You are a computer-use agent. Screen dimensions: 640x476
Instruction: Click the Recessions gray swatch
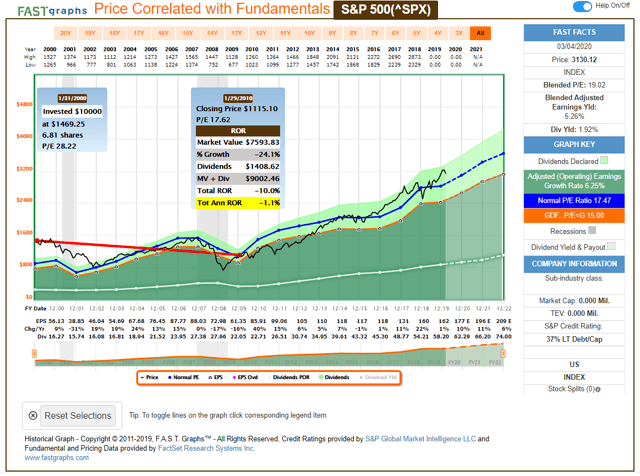tap(592, 231)
